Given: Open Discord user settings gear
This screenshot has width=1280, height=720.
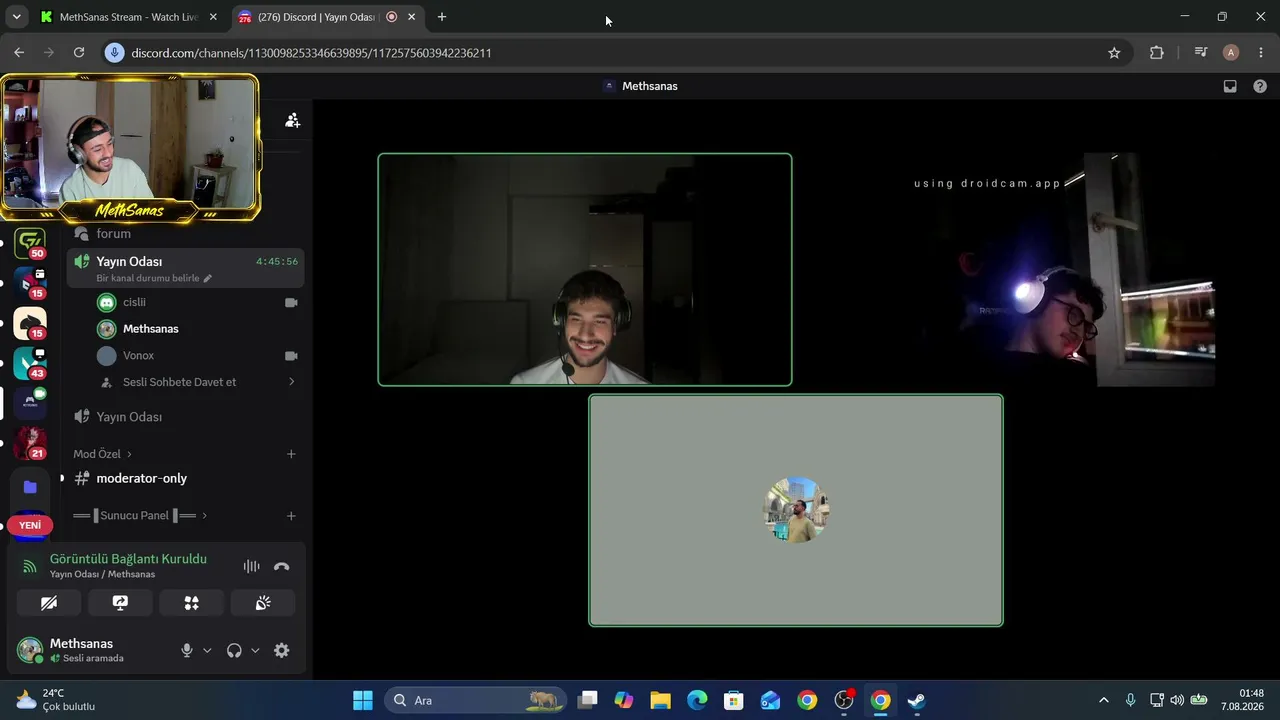Looking at the screenshot, I should coord(282,650).
